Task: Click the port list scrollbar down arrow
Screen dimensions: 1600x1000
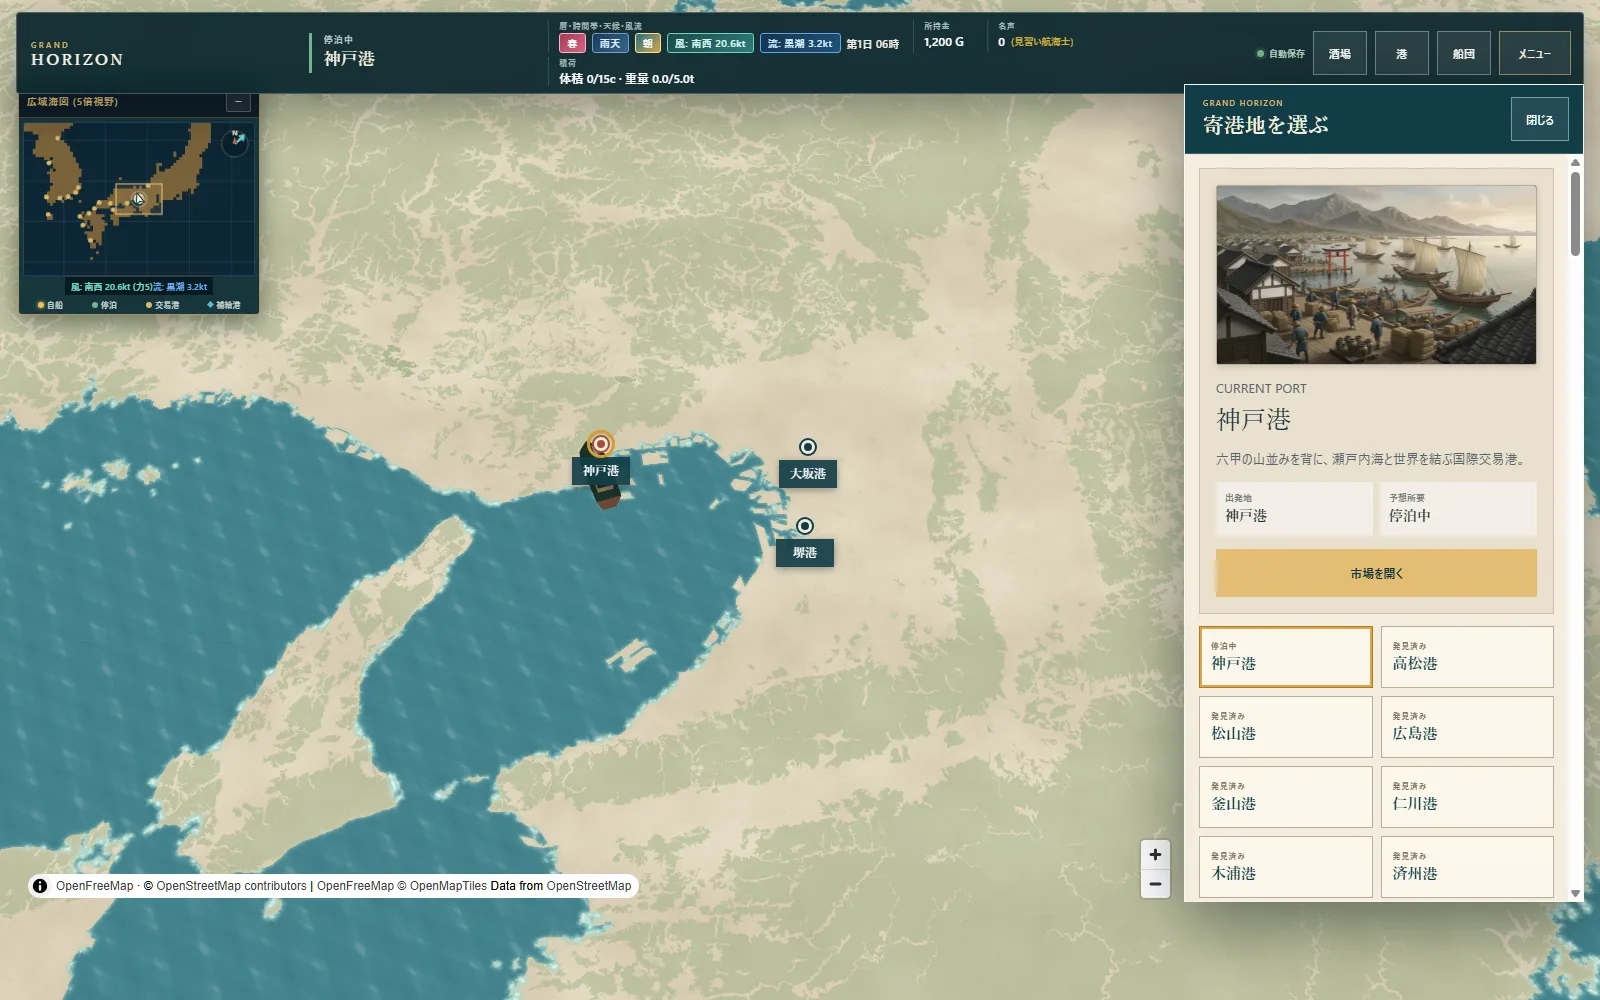Action: [1576, 894]
